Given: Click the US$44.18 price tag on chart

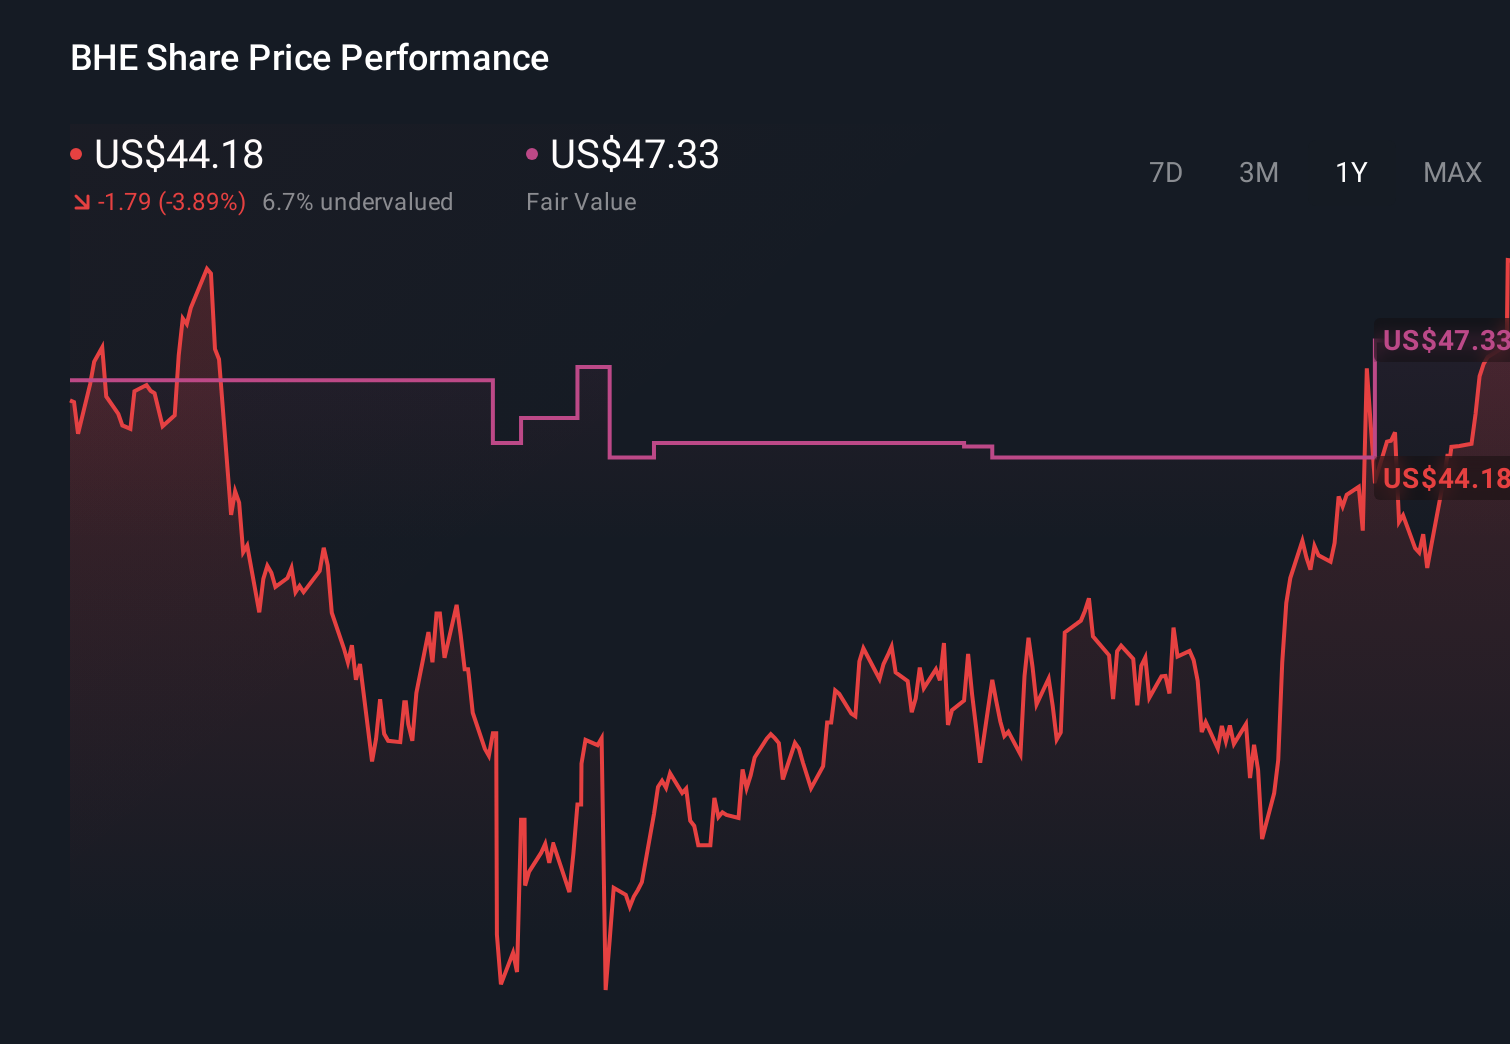Looking at the screenshot, I should (x=1442, y=479).
